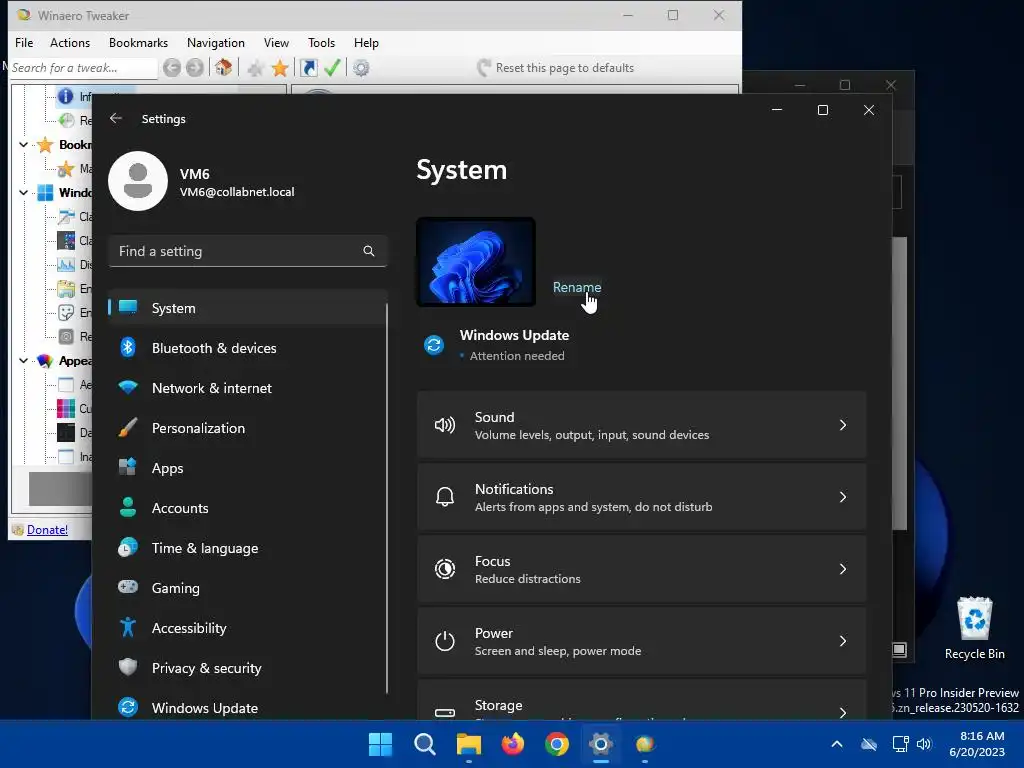Open the Tools menu in Winaero Tweaker
This screenshot has width=1024, height=768.
click(321, 42)
